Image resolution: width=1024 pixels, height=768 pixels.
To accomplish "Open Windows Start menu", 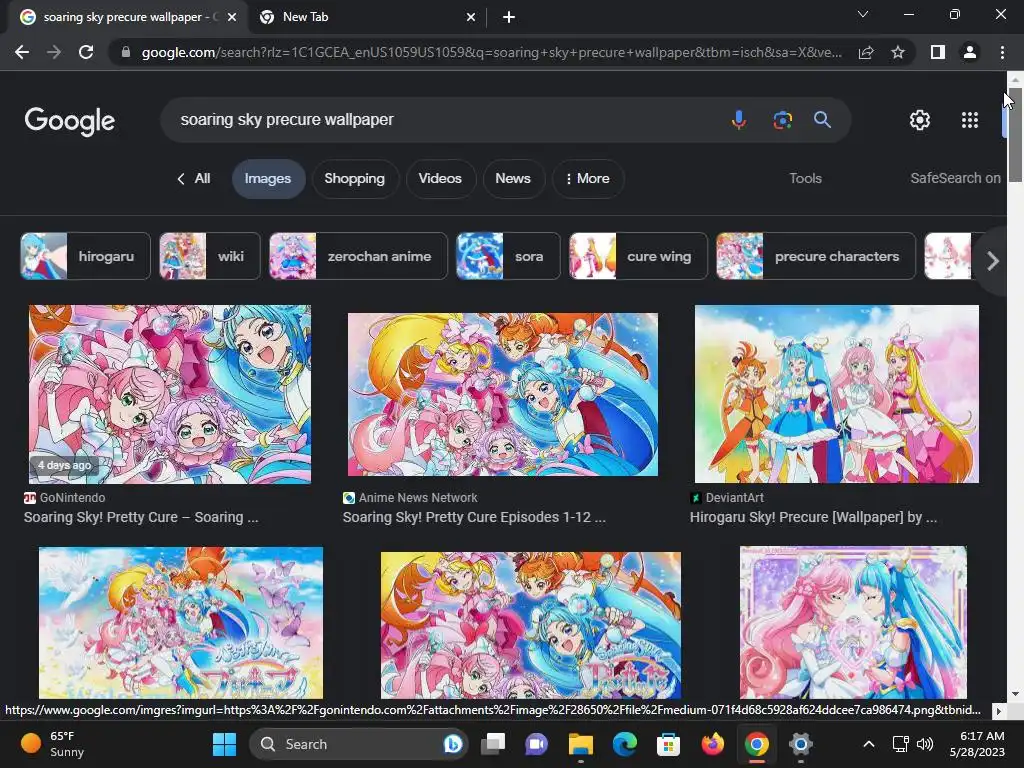I will (x=224, y=744).
